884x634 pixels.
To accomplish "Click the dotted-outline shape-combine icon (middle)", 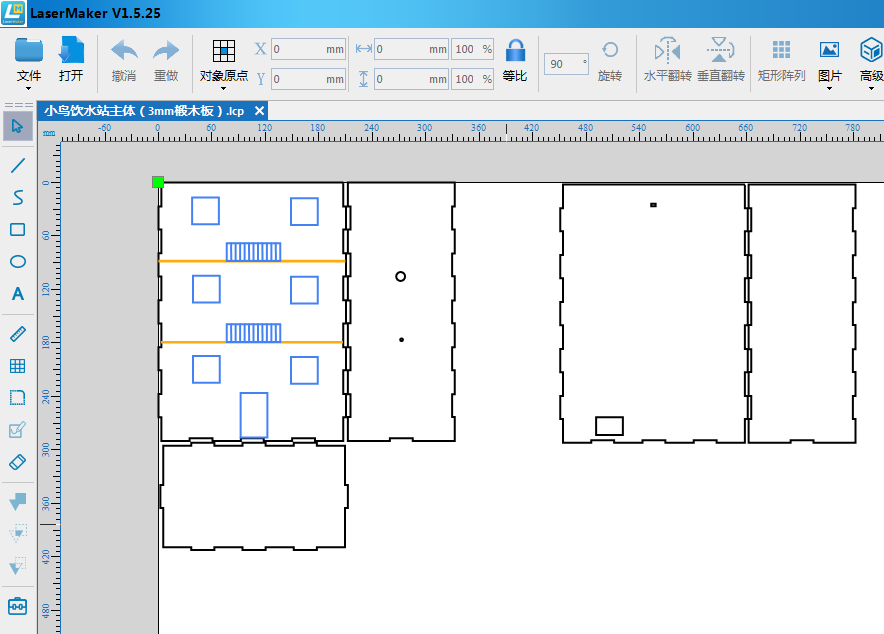I will point(17,533).
